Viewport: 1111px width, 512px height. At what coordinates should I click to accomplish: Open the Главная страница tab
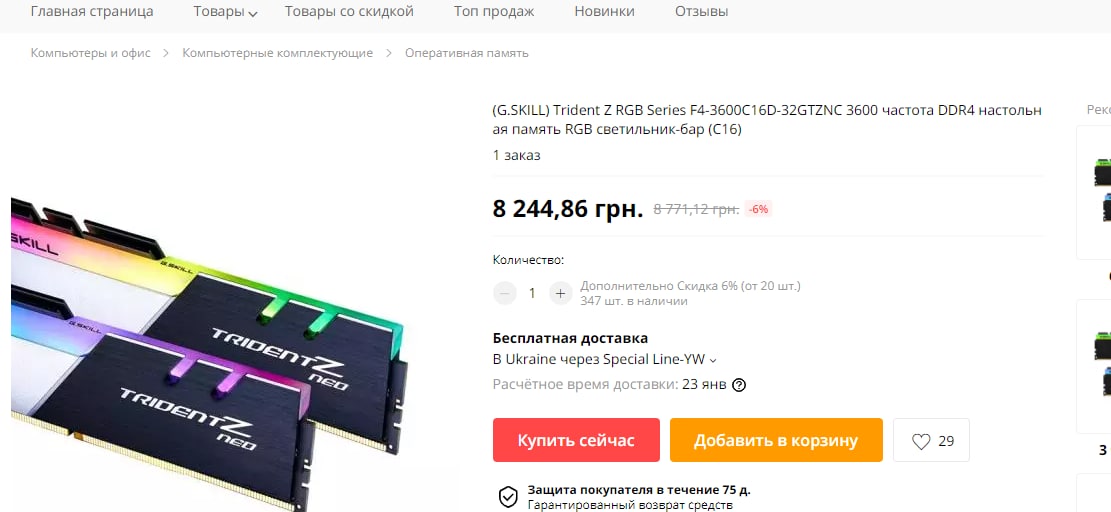tap(92, 11)
